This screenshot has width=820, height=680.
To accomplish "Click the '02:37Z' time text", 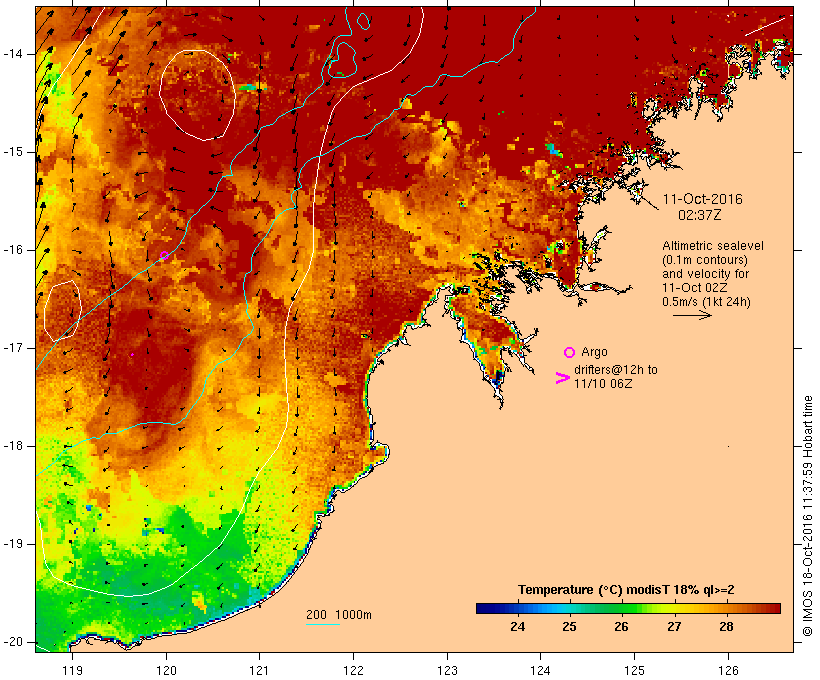I will [700, 215].
